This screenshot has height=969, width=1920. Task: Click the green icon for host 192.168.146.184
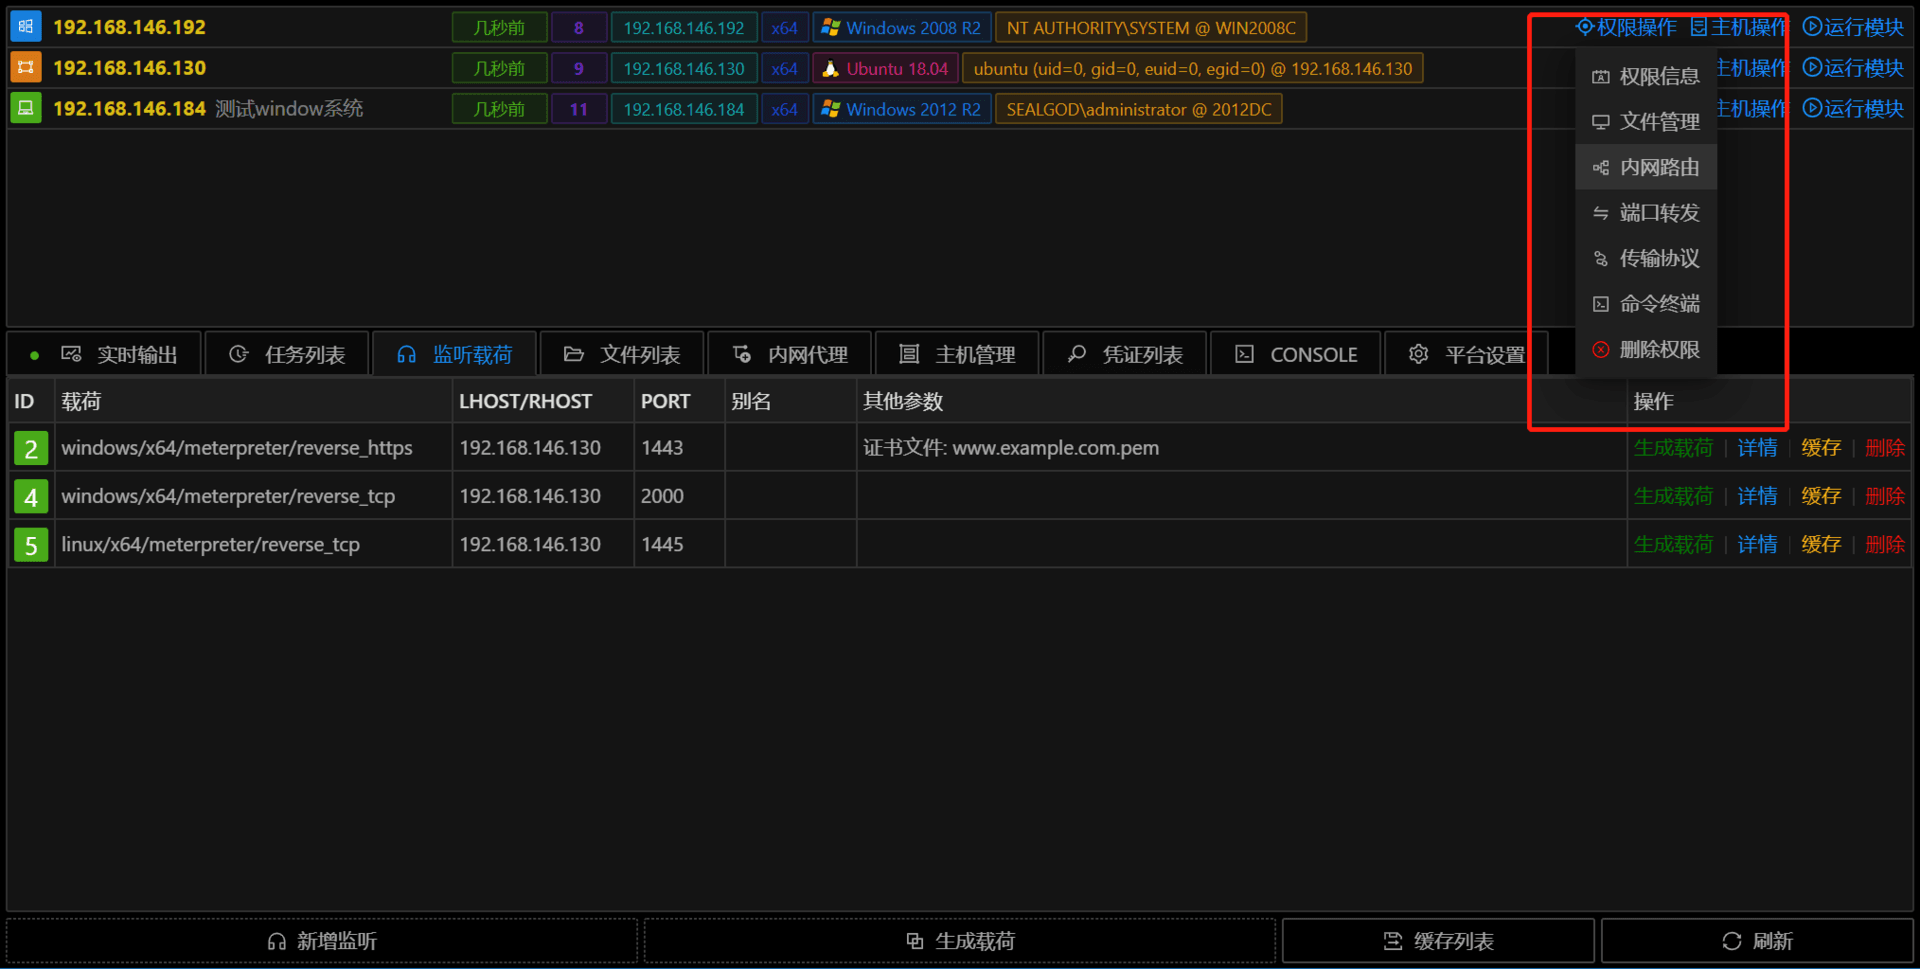pos(26,108)
